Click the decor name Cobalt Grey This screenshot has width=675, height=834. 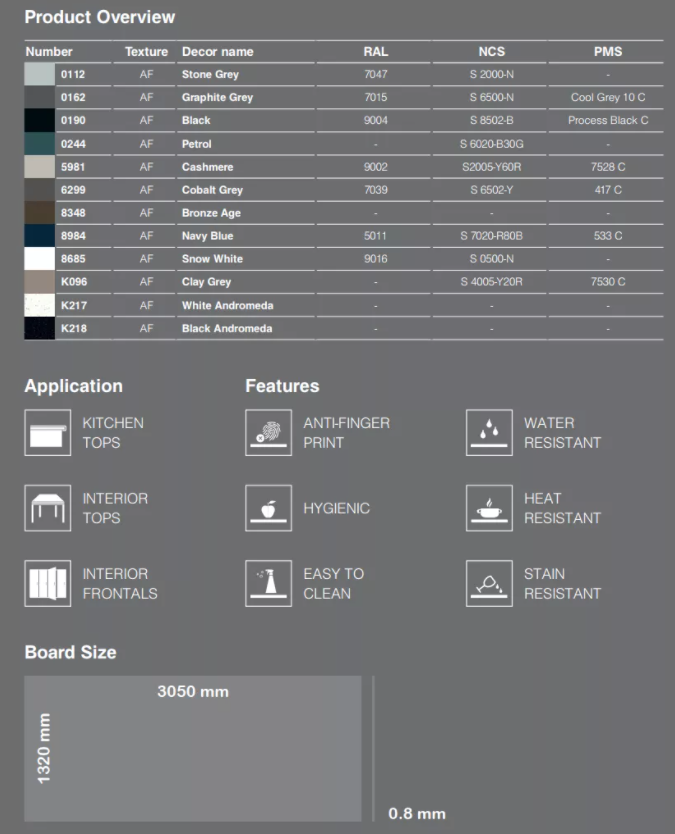(212, 190)
